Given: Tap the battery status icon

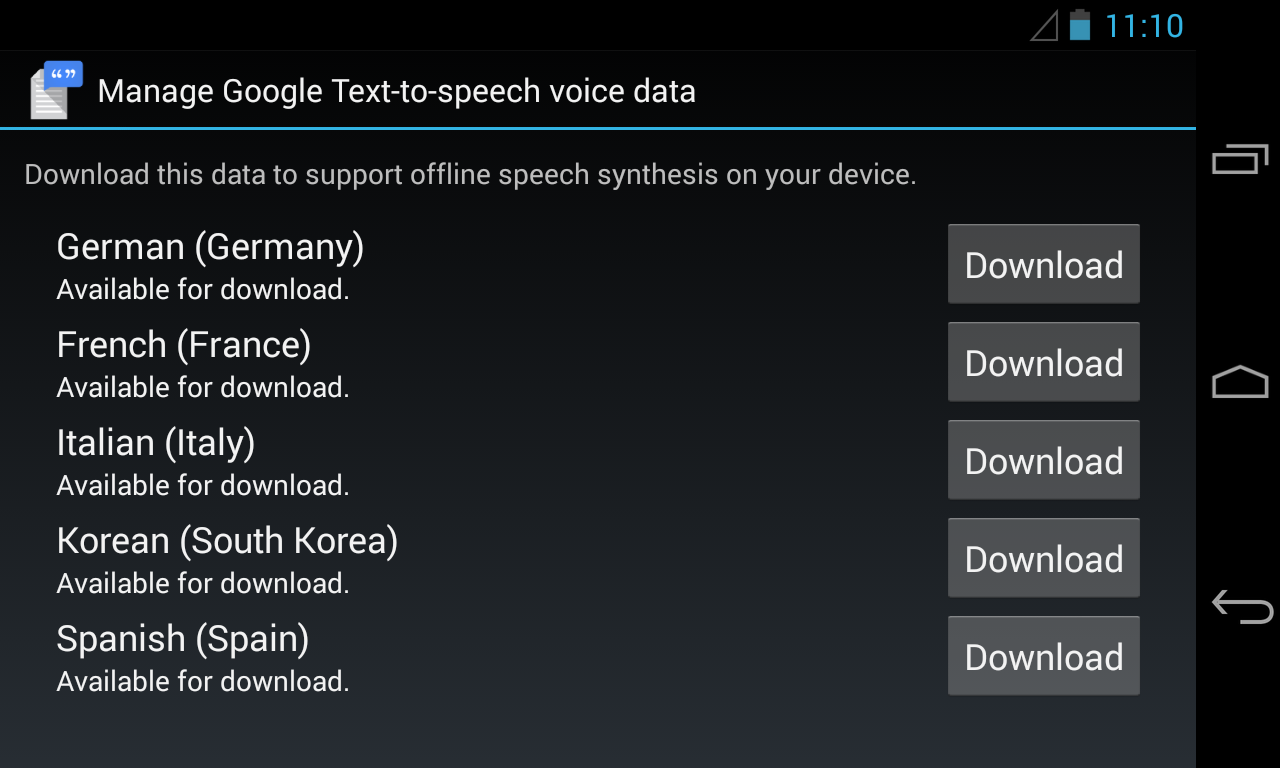Looking at the screenshot, I should coord(1079,25).
